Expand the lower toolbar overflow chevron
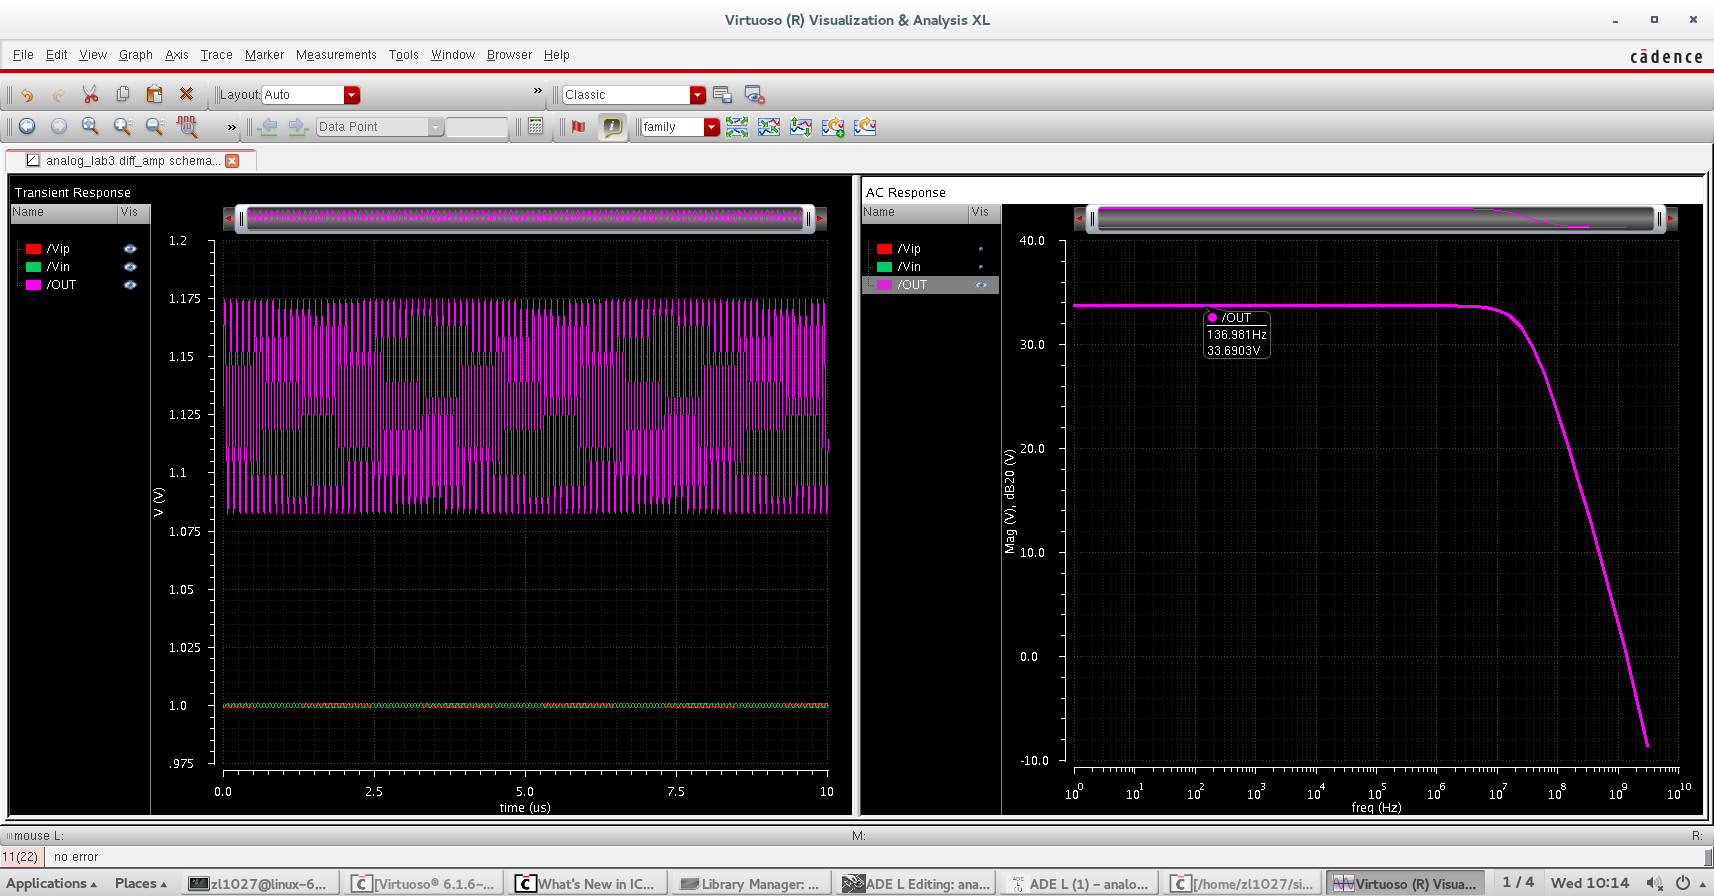Viewport: 1714px width, 896px height. 232,127
